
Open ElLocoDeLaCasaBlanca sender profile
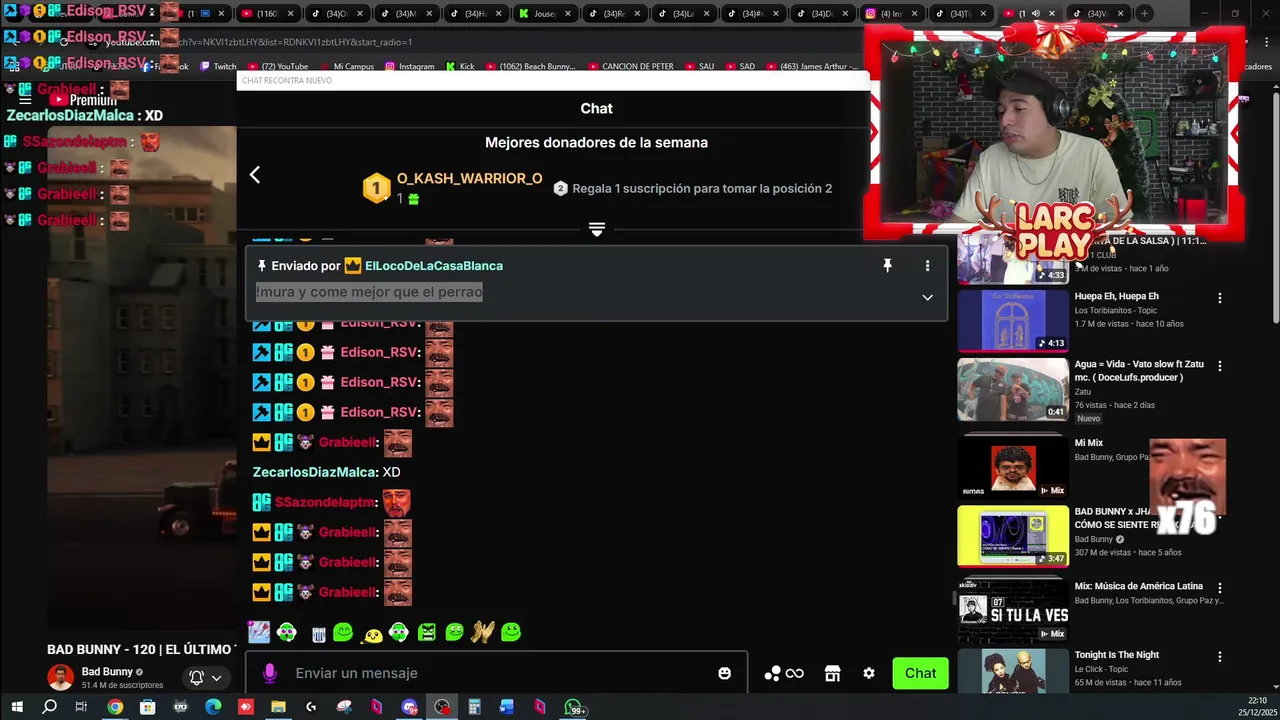coord(434,266)
